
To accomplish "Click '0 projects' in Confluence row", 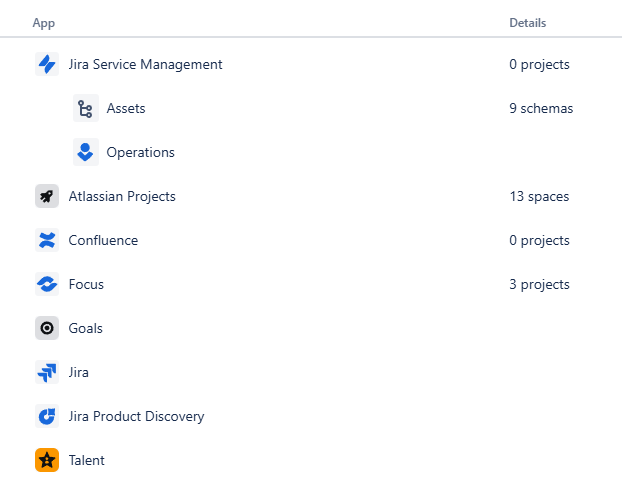I will (539, 240).
